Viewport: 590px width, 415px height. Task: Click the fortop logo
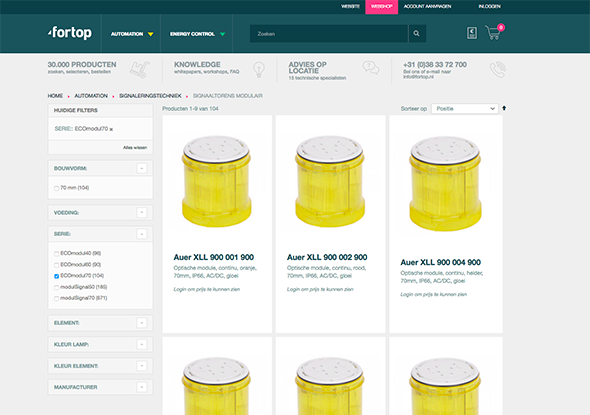pos(70,33)
